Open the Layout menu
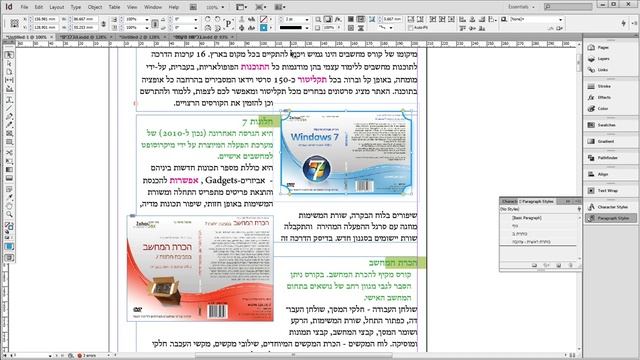640x360 pixels. click(x=57, y=7)
